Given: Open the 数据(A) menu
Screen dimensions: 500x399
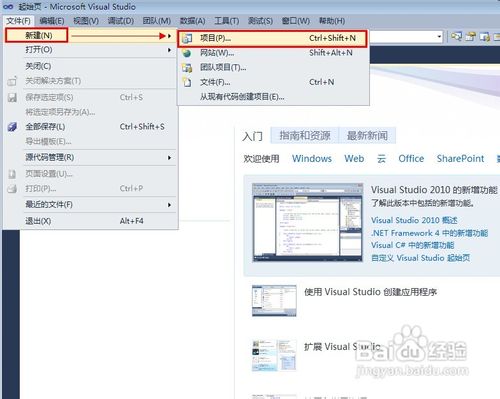Looking at the screenshot, I should [x=192, y=21].
